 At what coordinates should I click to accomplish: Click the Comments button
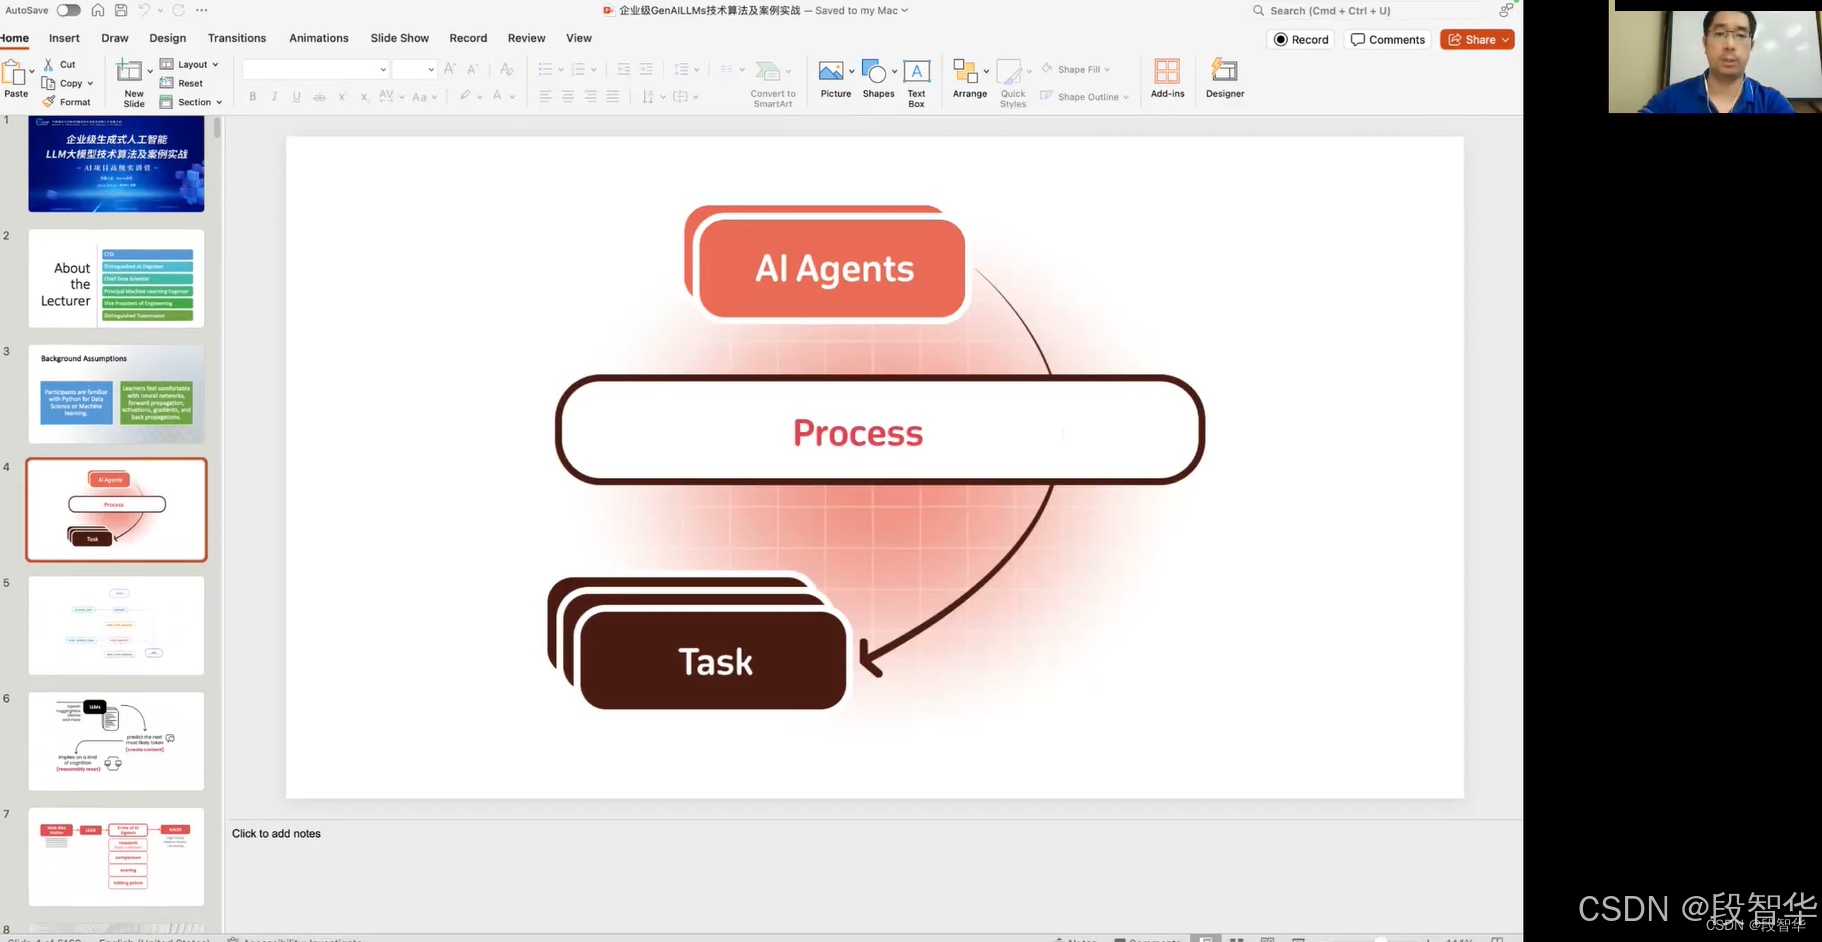click(x=1388, y=40)
